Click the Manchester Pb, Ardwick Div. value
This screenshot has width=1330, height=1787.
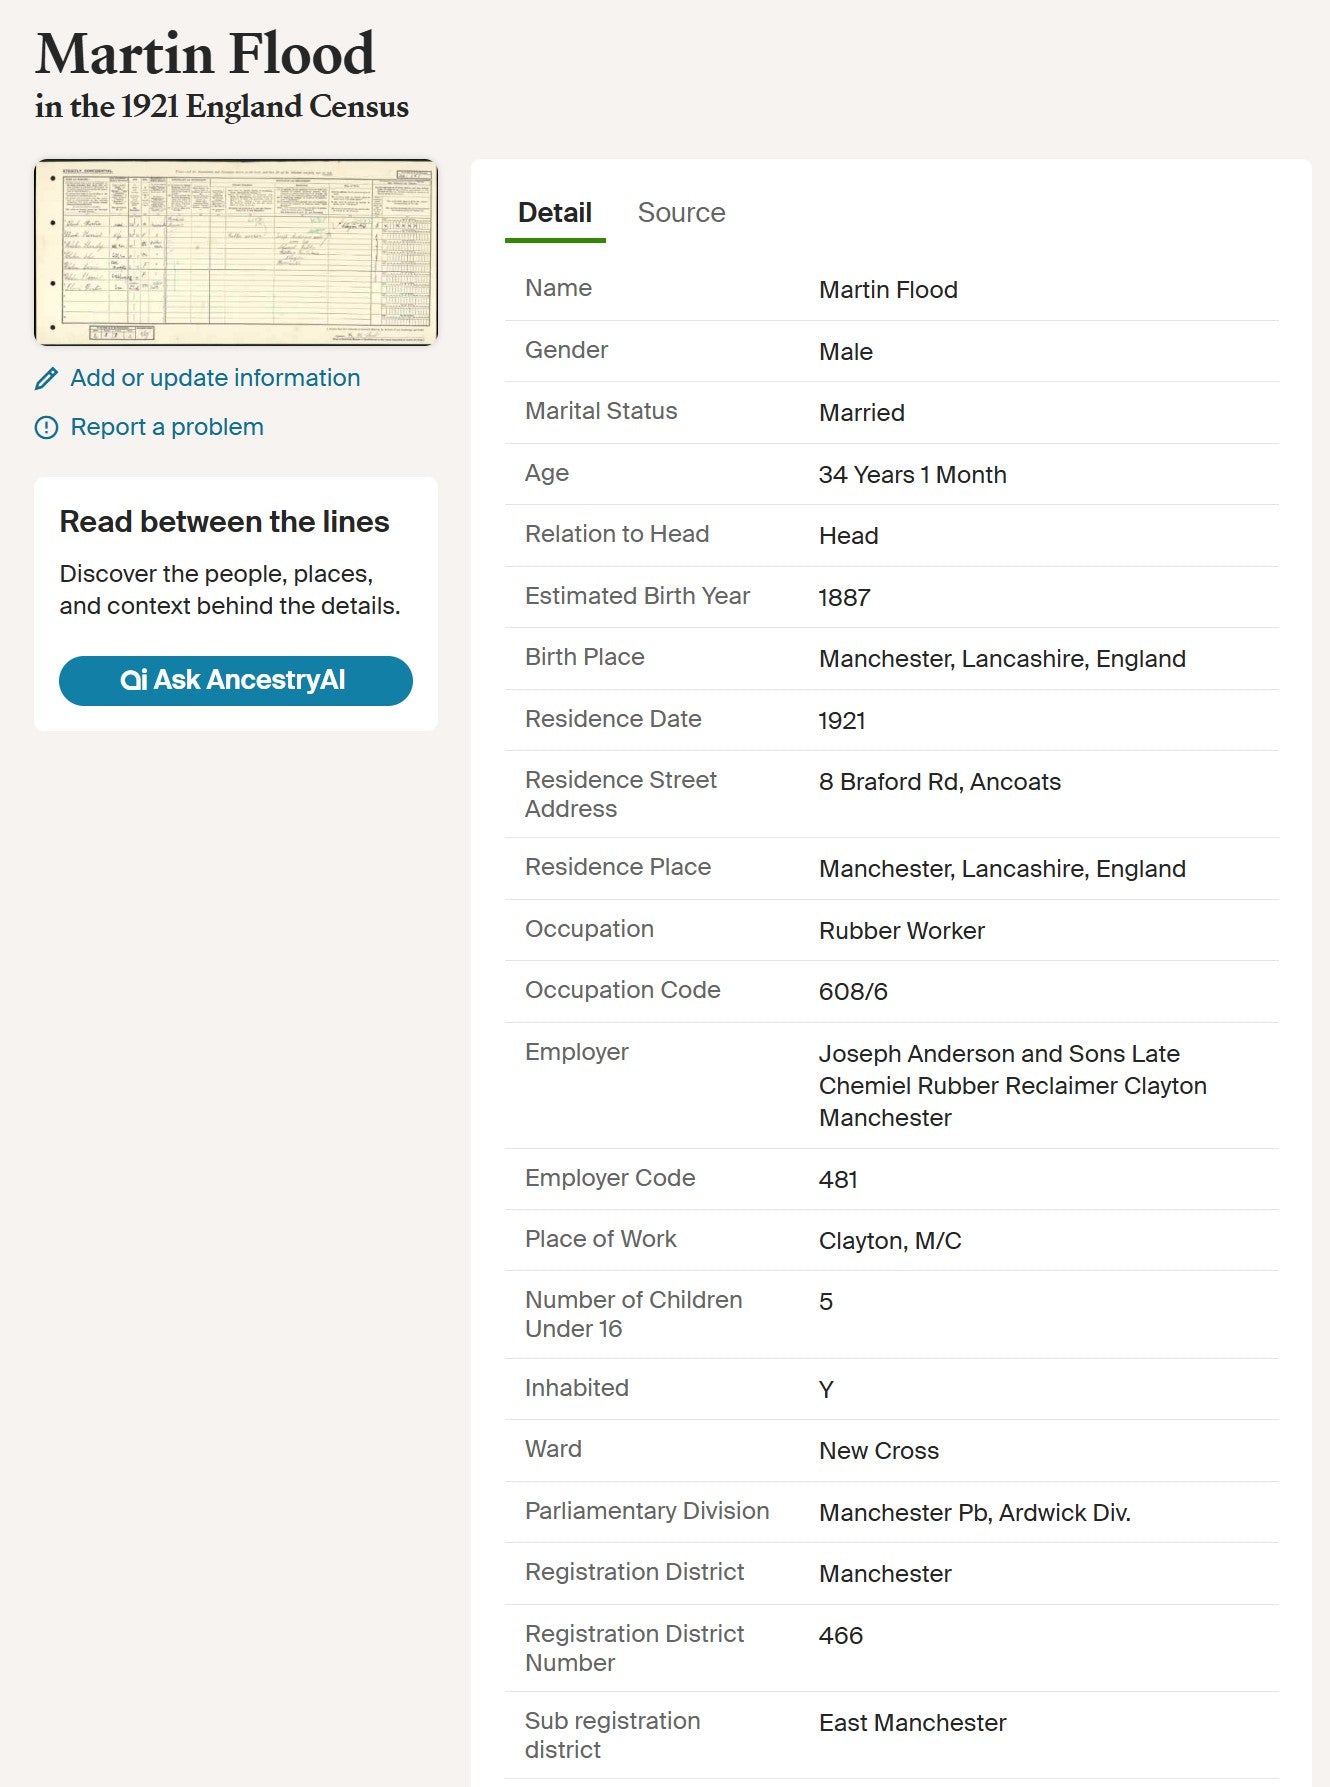[x=975, y=1513]
